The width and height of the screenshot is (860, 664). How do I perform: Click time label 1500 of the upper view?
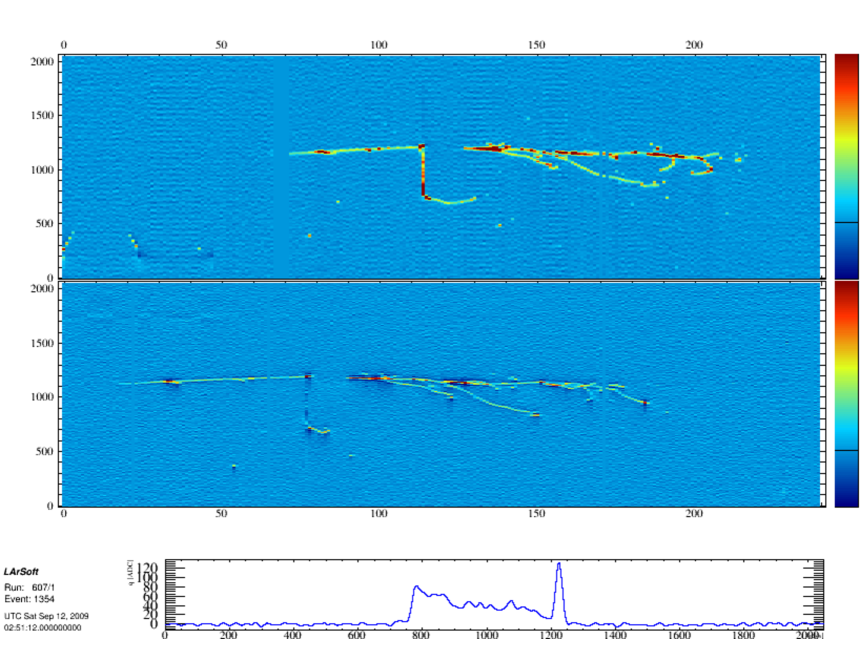click(x=42, y=115)
